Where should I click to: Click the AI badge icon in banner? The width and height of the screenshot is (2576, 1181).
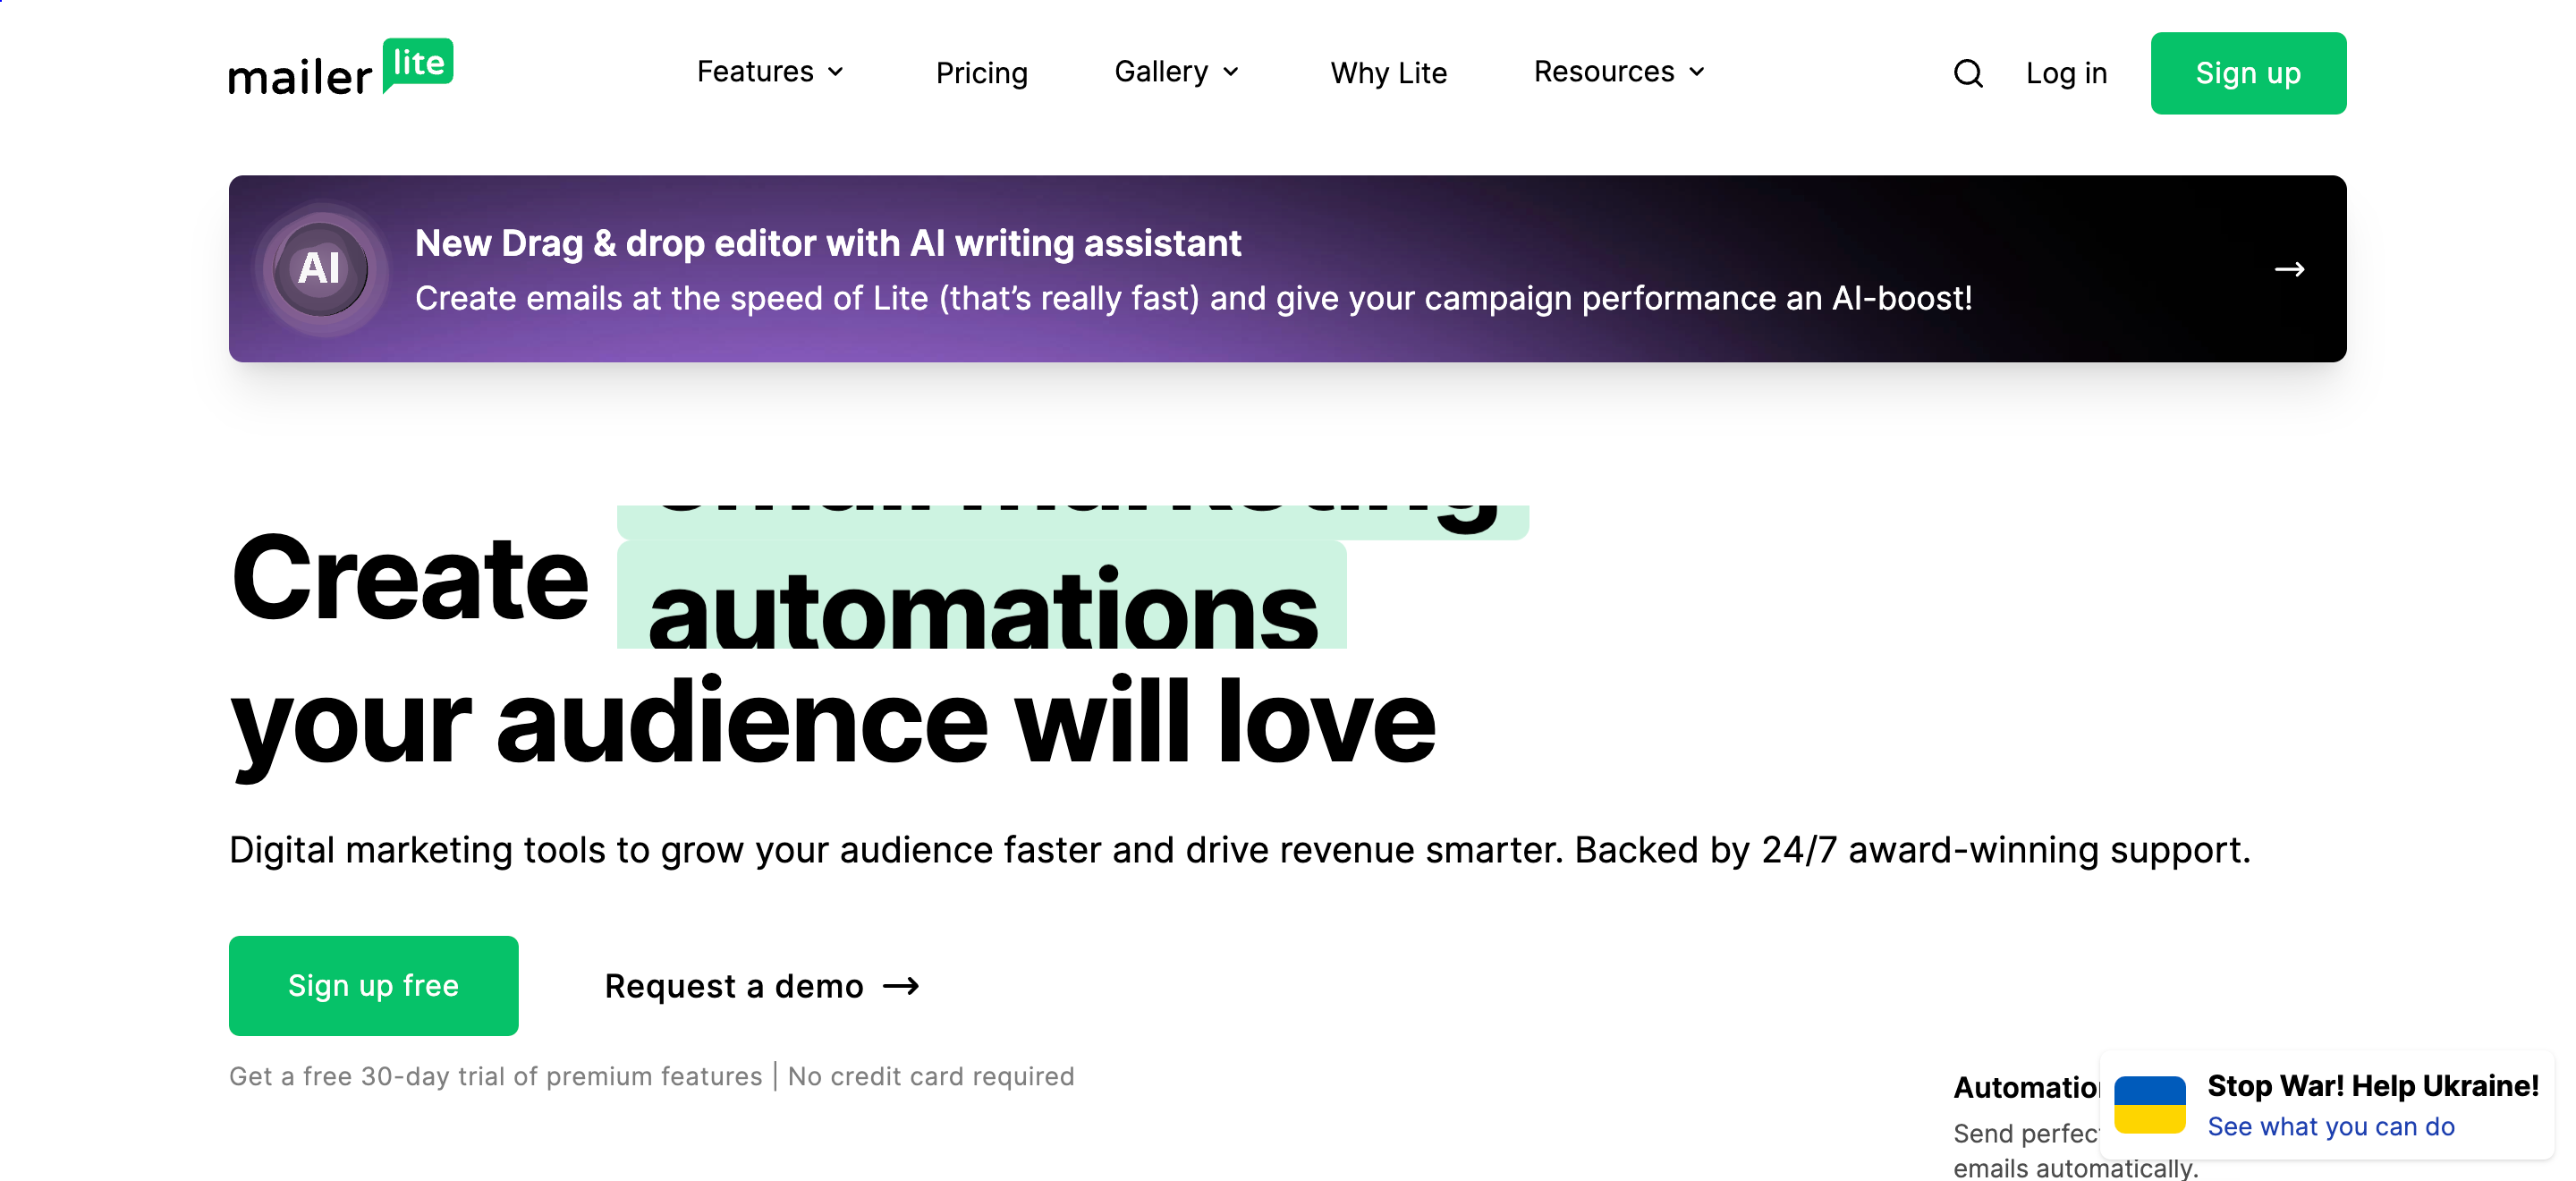pyautogui.click(x=320, y=268)
